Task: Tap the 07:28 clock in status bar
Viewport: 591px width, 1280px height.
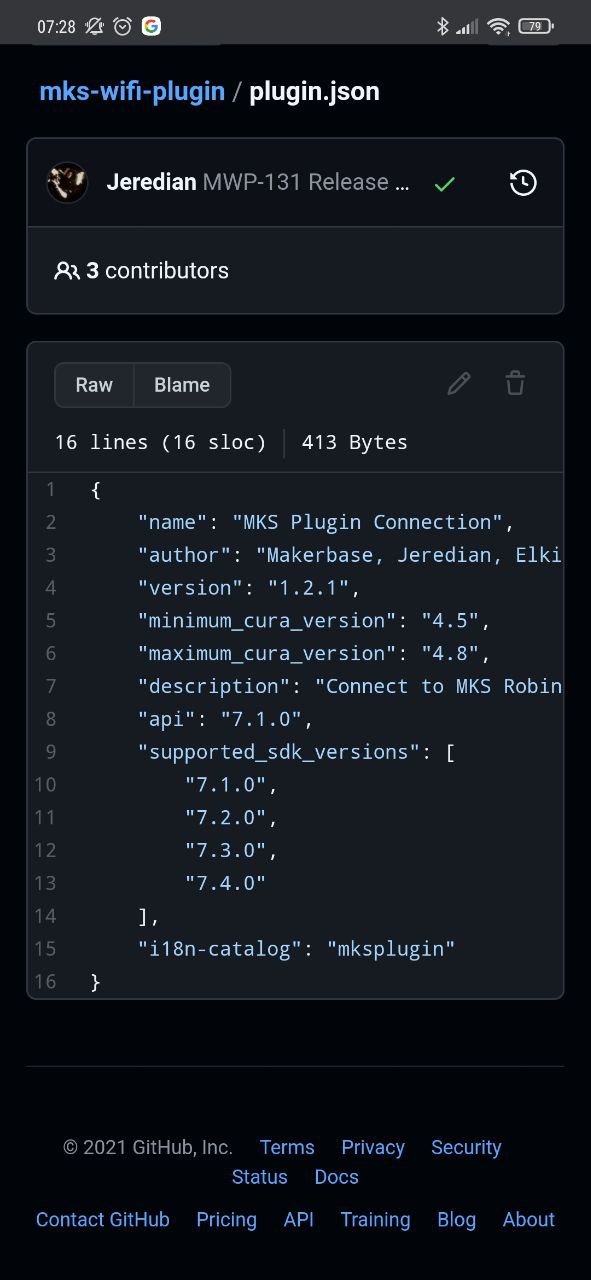Action: [56, 27]
